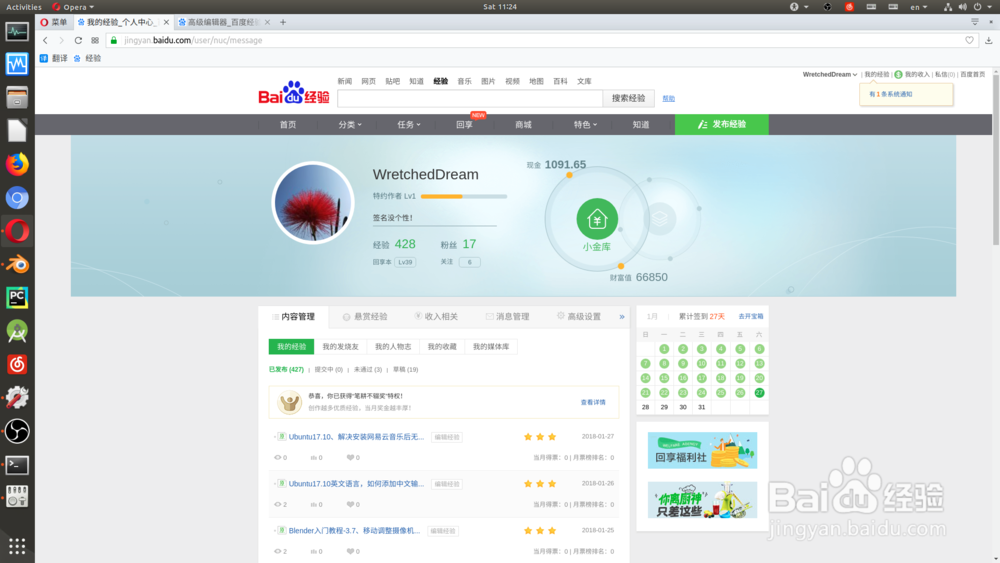Open the system notification 有1条系统通知
Image resolution: width=1000 pixels, height=563 pixels.
891,94
